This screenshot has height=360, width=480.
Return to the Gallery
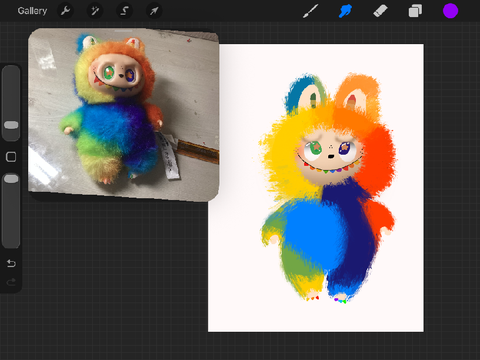[32, 11]
